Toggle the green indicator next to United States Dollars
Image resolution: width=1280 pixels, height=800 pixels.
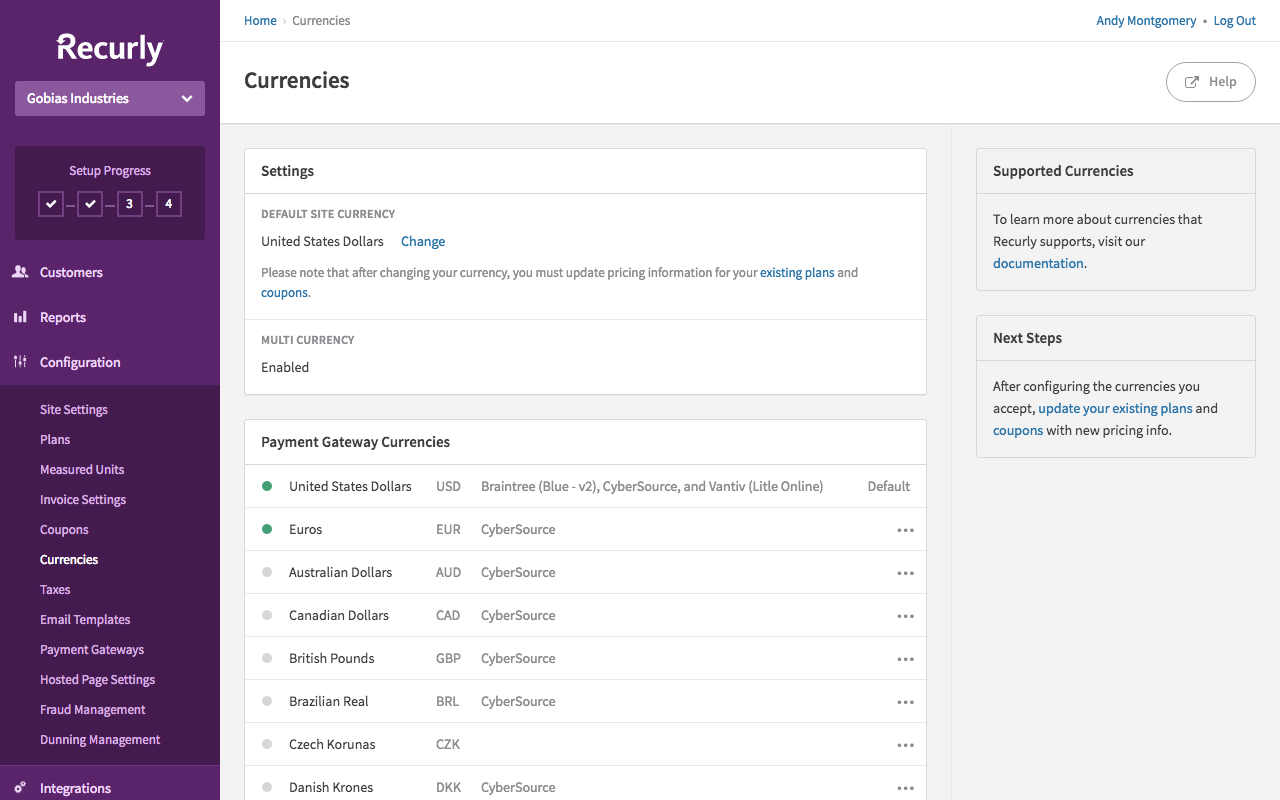coord(266,486)
